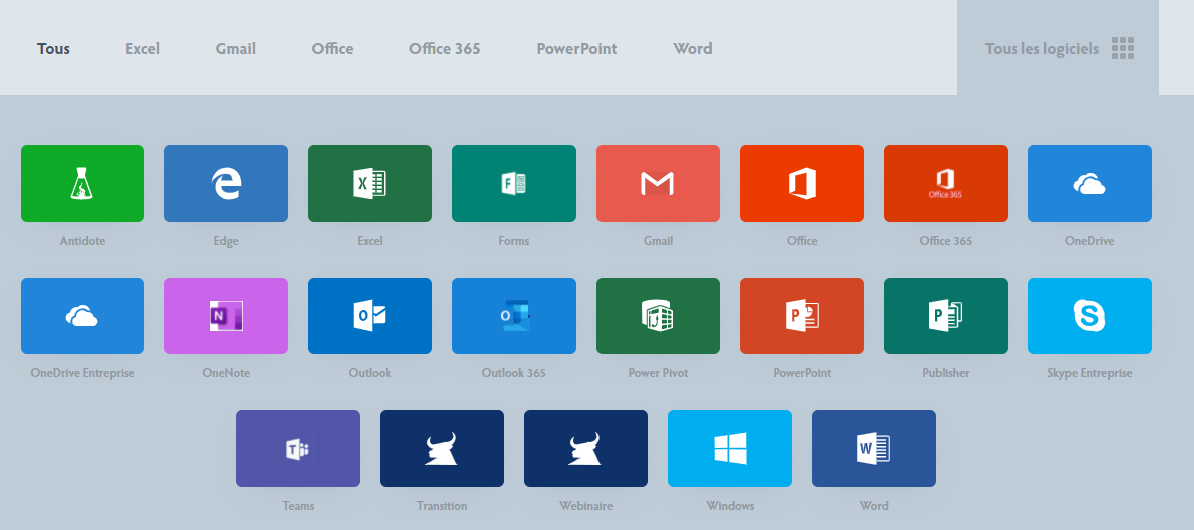Filter by the Word tab
Image resolution: width=1194 pixels, height=530 pixels.
(x=693, y=49)
